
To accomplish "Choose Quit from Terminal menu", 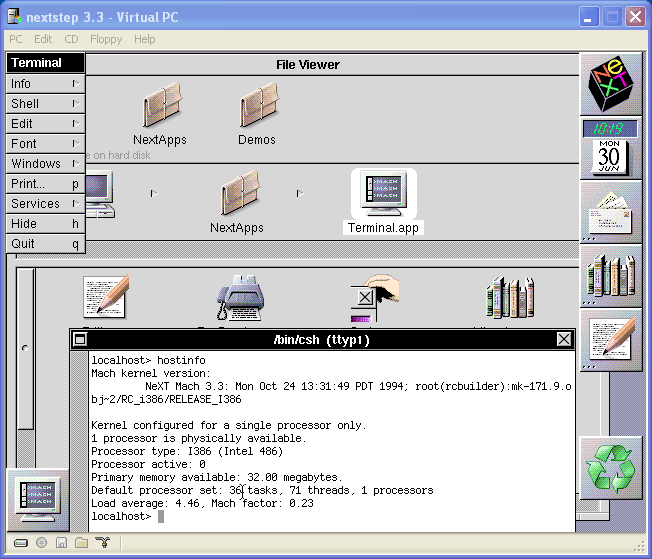I will [46, 243].
